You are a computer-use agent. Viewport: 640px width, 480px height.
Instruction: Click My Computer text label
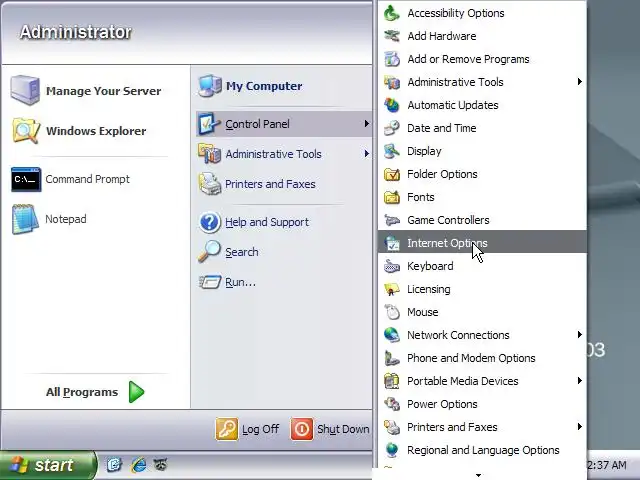(264, 86)
